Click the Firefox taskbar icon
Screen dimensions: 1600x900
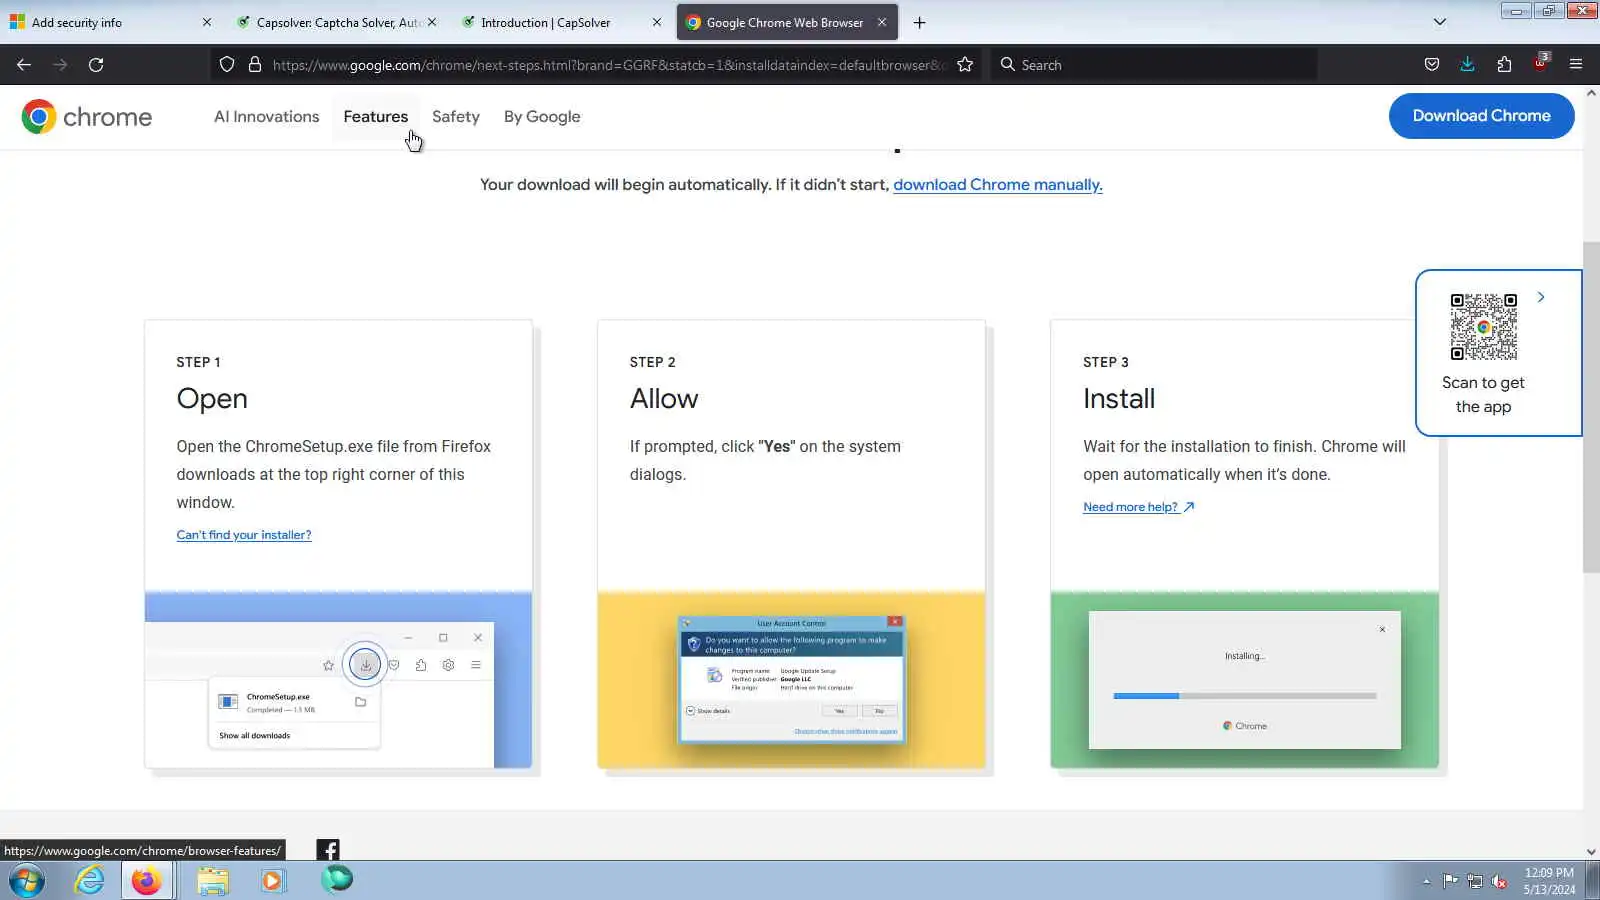(147, 881)
